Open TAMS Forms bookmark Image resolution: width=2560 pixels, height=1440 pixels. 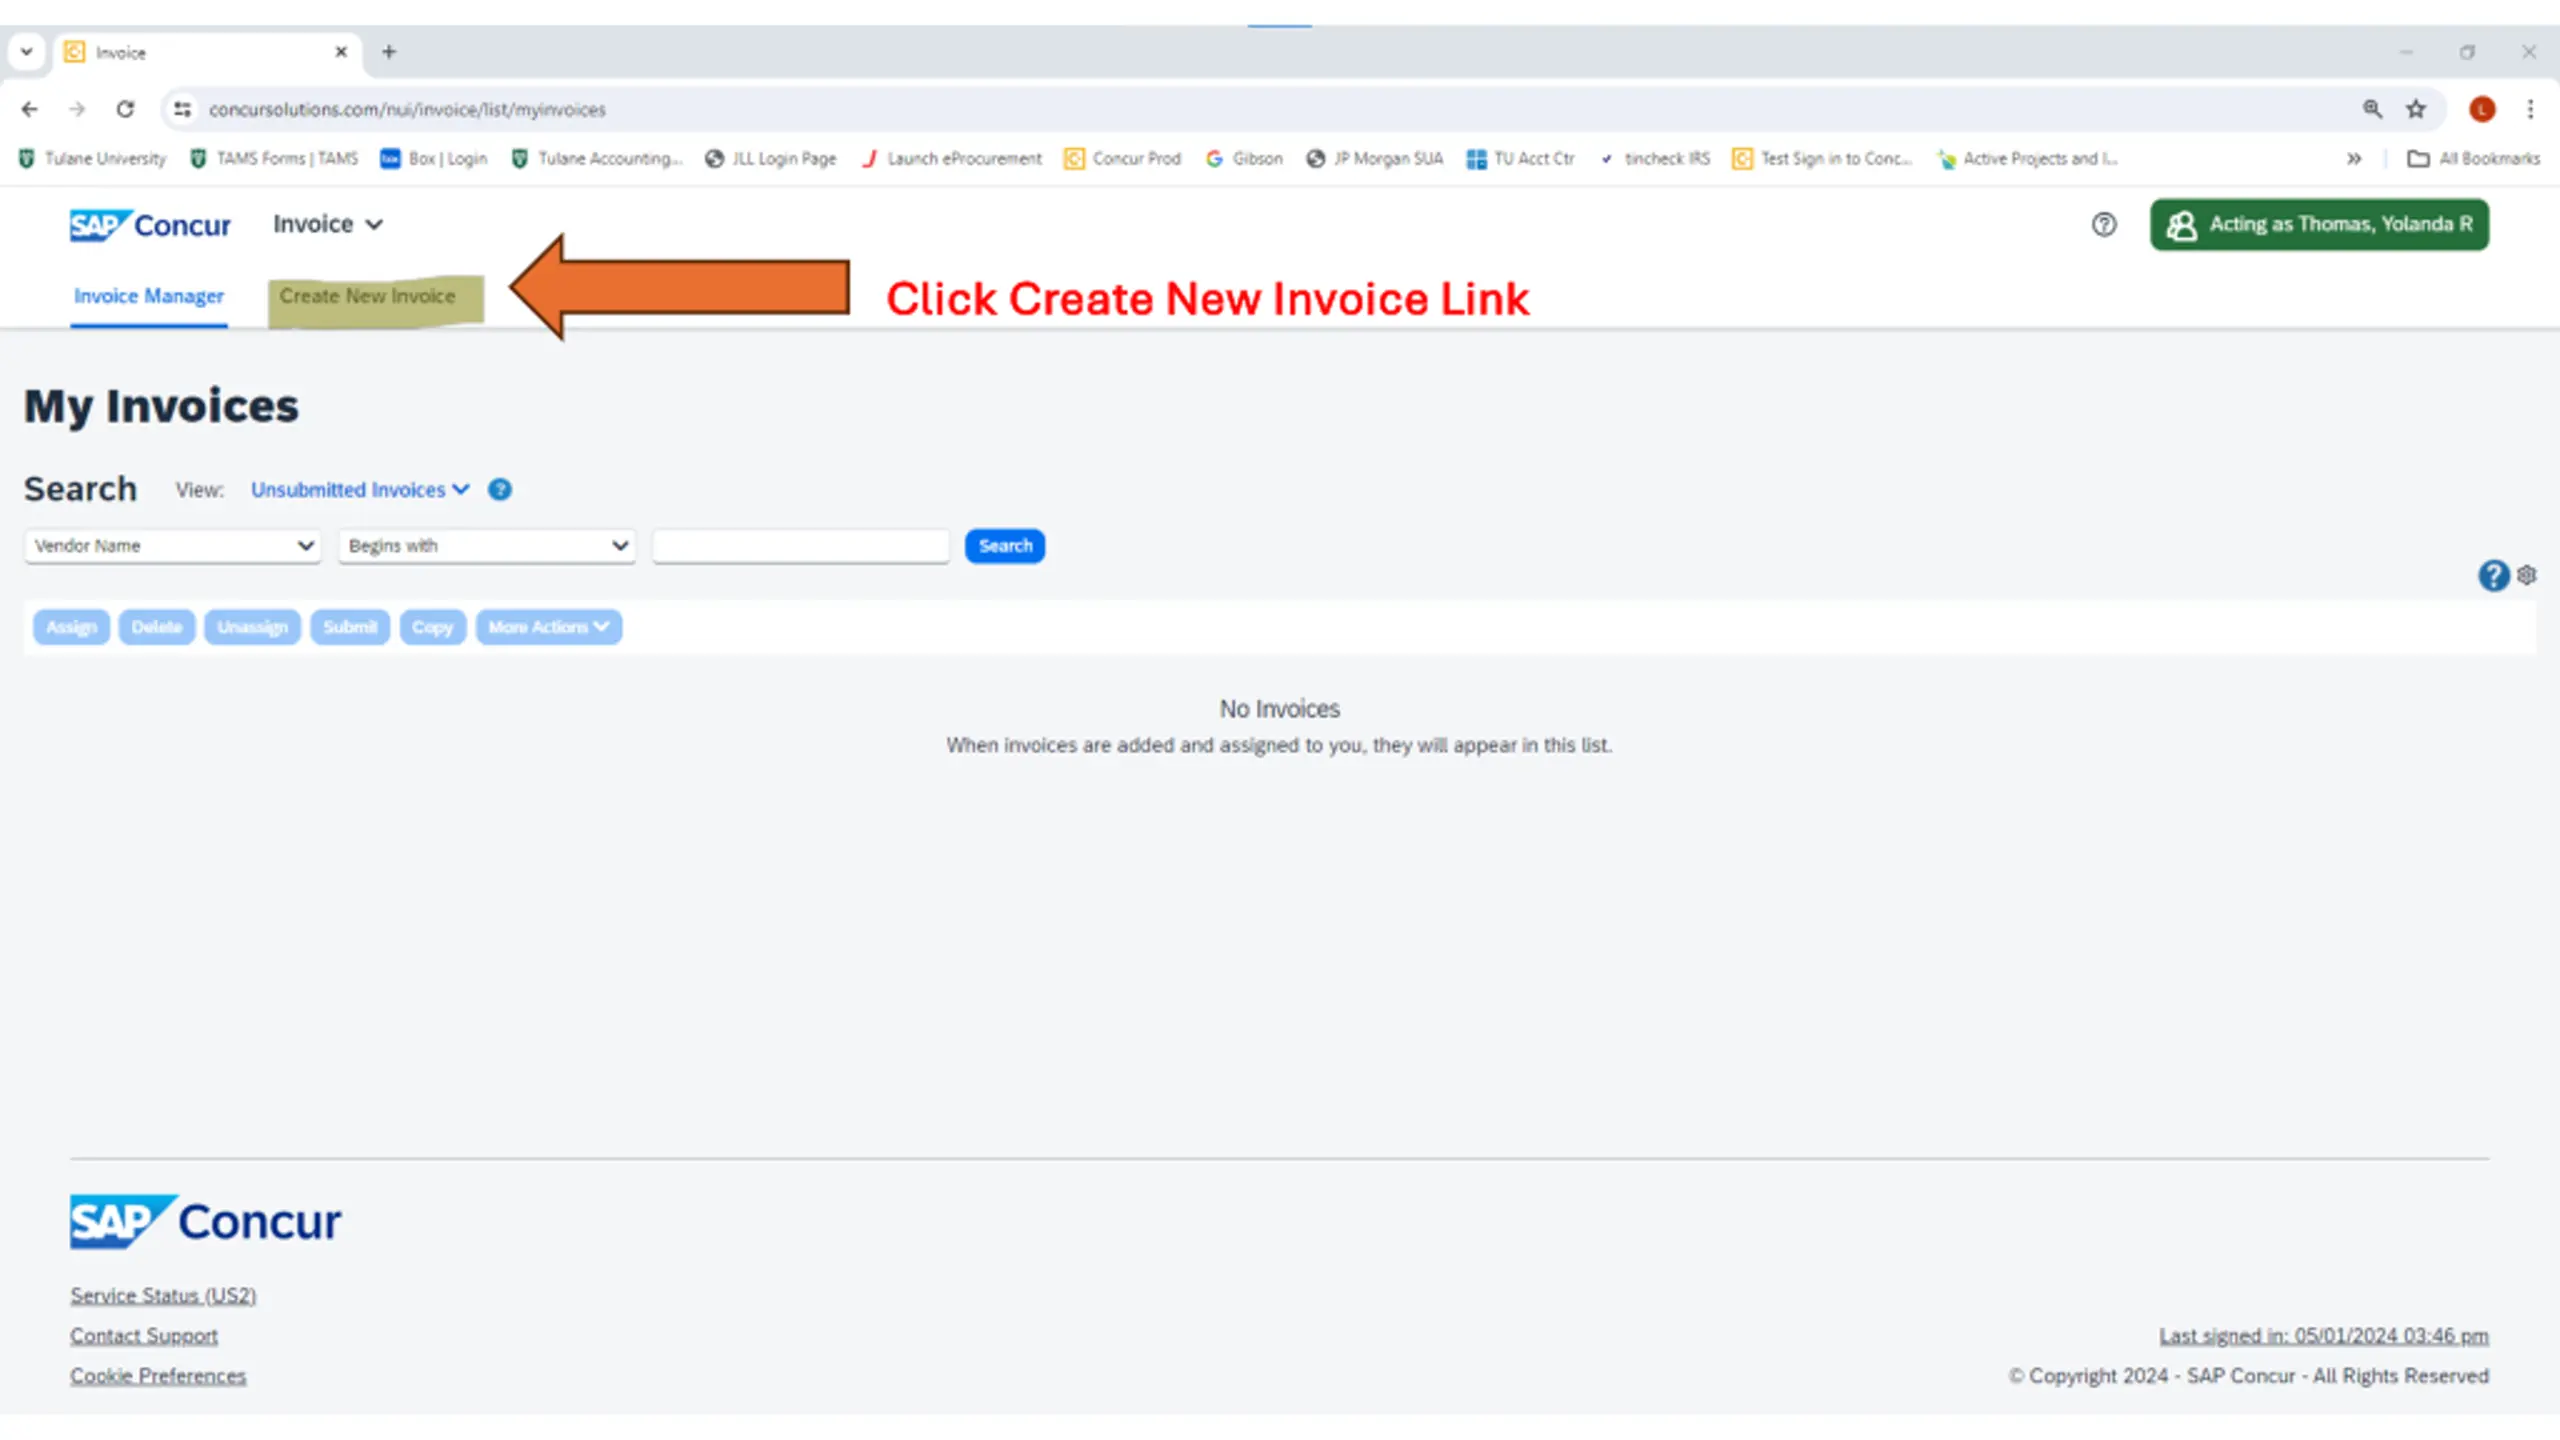pos(274,158)
